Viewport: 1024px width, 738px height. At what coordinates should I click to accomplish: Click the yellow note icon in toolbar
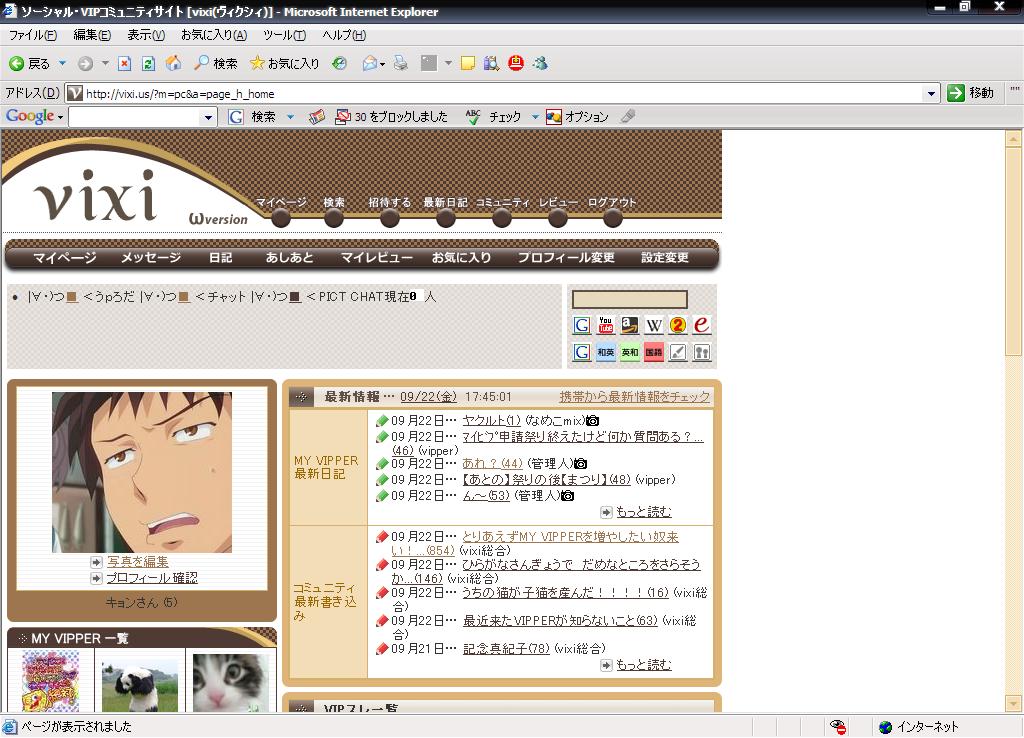pyautogui.click(x=468, y=63)
